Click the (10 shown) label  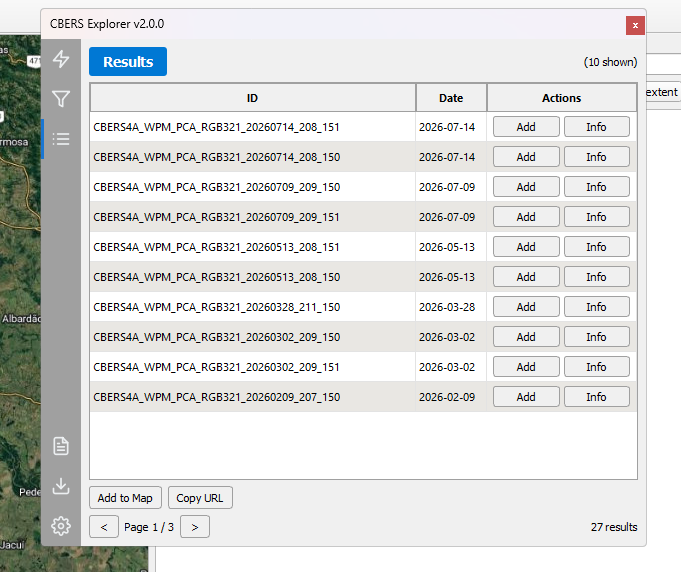(610, 62)
